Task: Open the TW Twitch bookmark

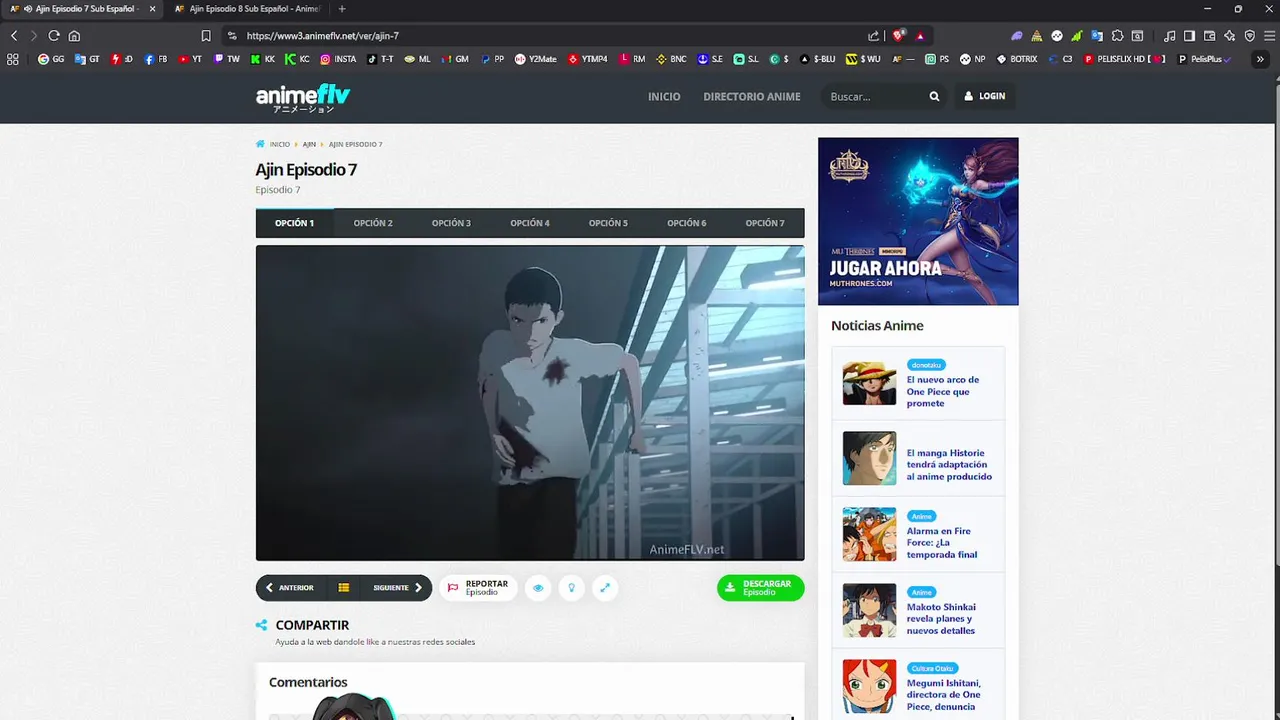Action: [227, 59]
